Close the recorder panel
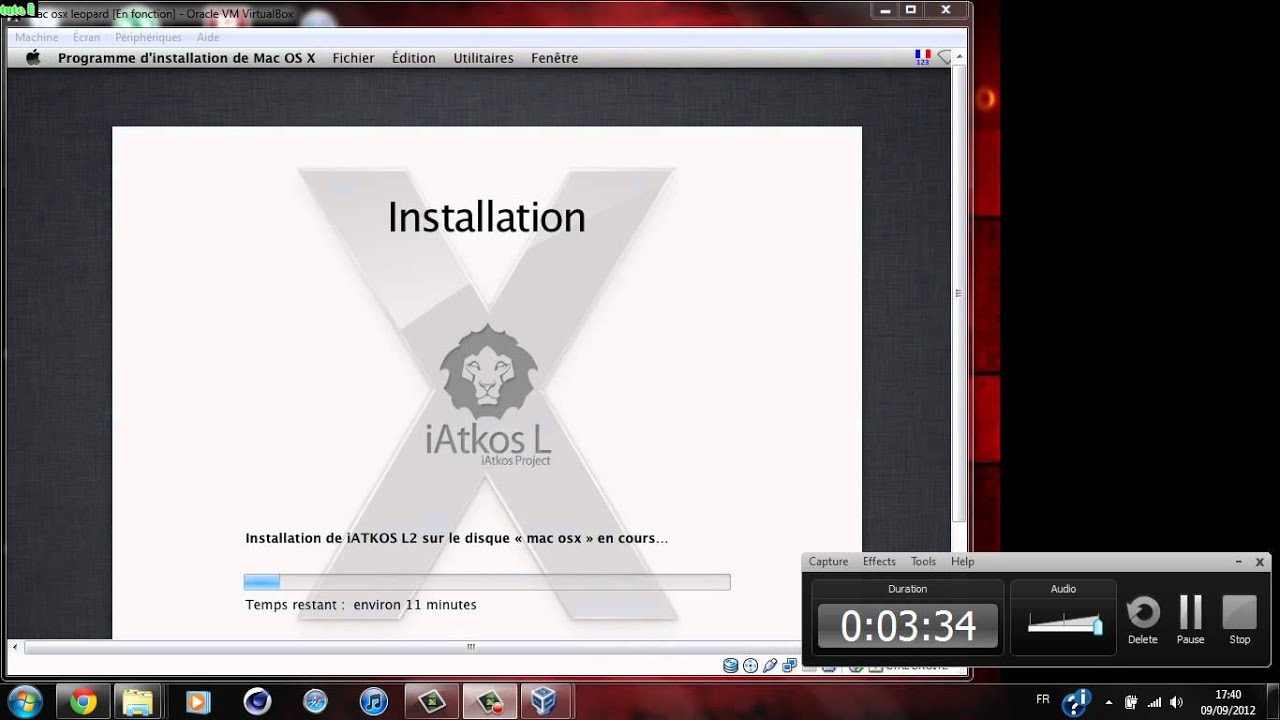 (1260, 562)
